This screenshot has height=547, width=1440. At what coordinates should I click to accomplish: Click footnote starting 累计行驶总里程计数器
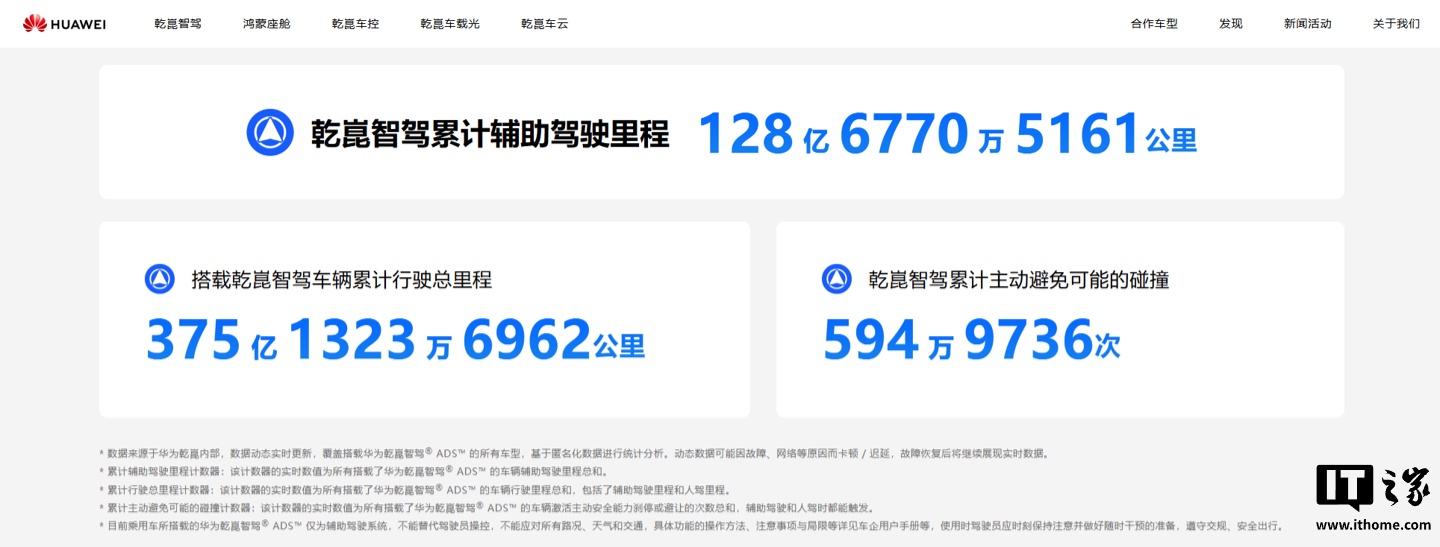click(x=415, y=489)
